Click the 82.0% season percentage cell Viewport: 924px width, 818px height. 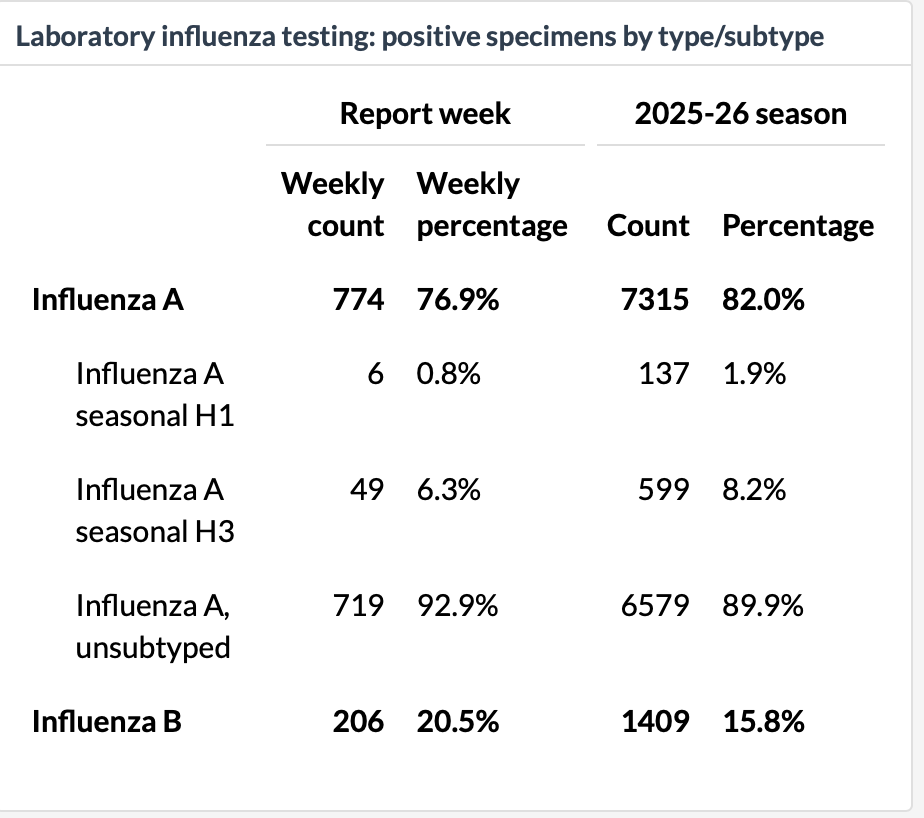763,299
